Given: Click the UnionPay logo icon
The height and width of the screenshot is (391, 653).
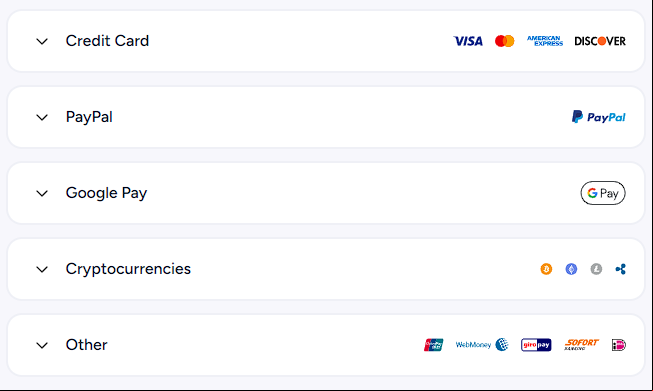Looking at the screenshot, I should [x=434, y=345].
